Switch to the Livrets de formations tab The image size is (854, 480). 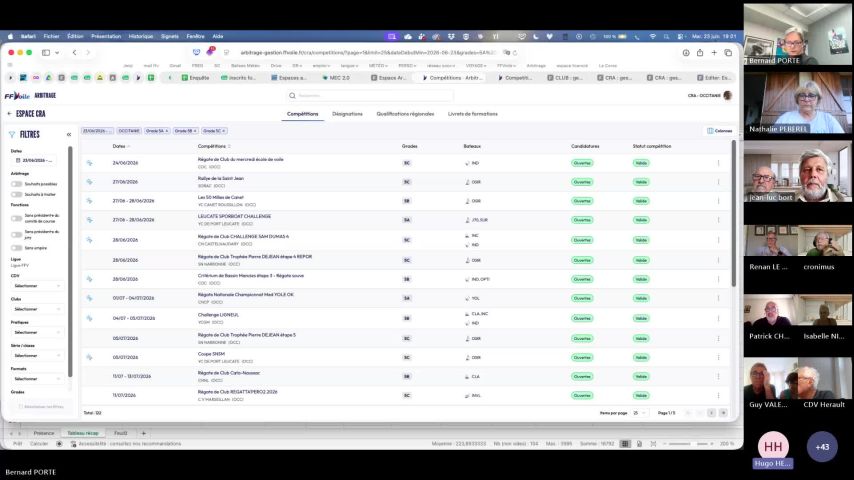[x=473, y=114]
